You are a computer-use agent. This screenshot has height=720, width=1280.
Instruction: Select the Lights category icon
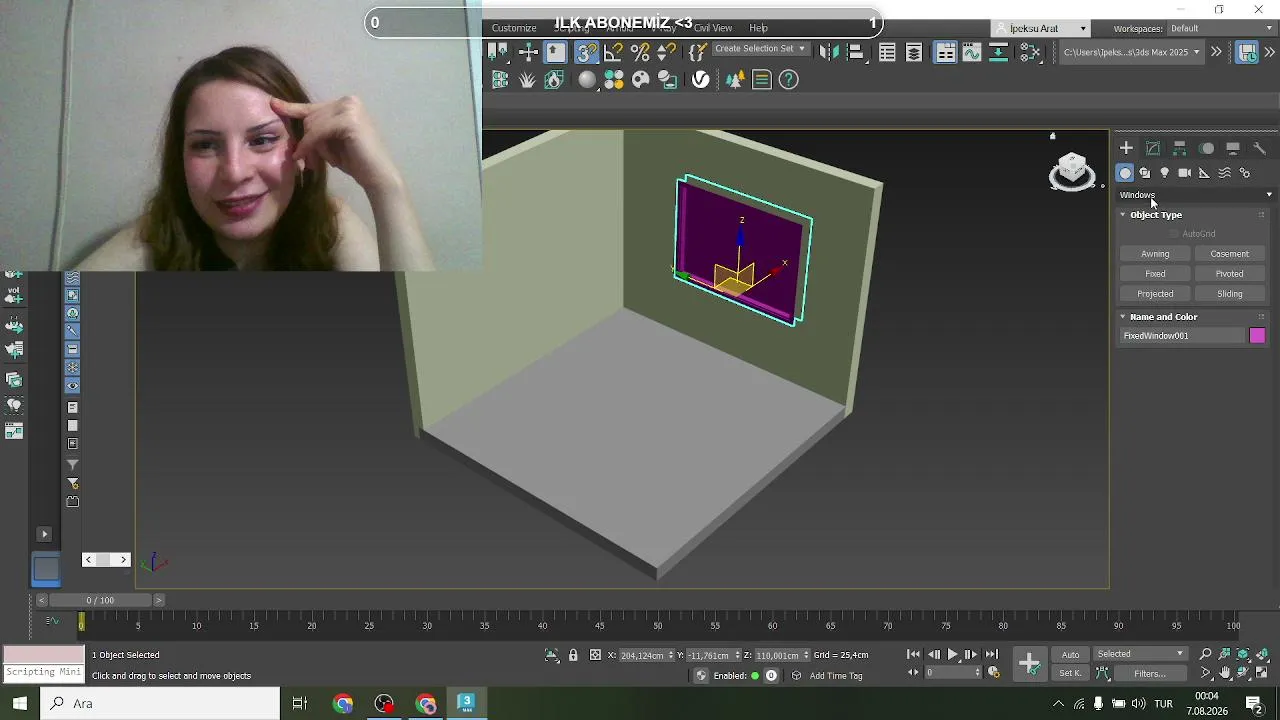pyautogui.click(x=1165, y=173)
